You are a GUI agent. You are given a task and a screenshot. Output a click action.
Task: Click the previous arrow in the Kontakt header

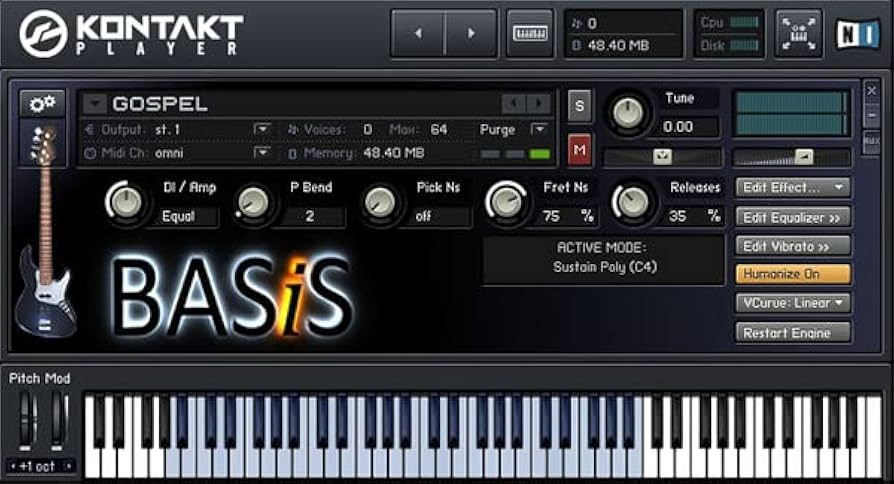pyautogui.click(x=417, y=34)
